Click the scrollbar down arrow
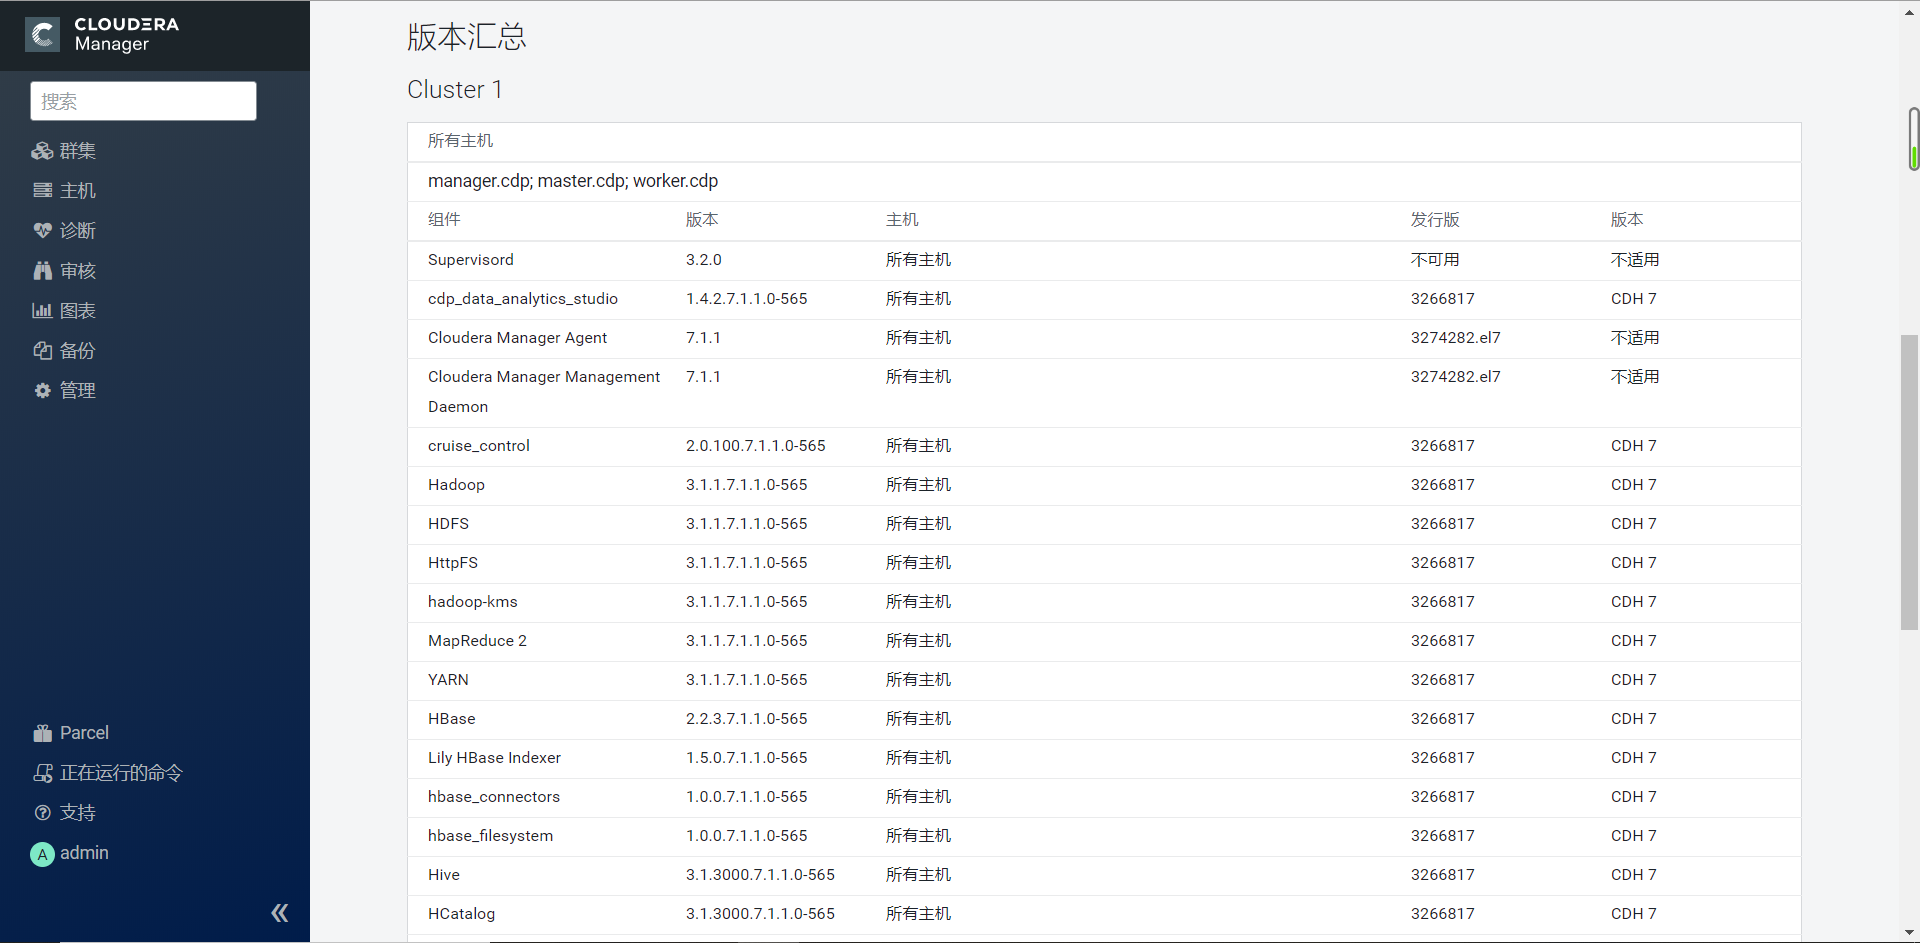 (1910, 932)
